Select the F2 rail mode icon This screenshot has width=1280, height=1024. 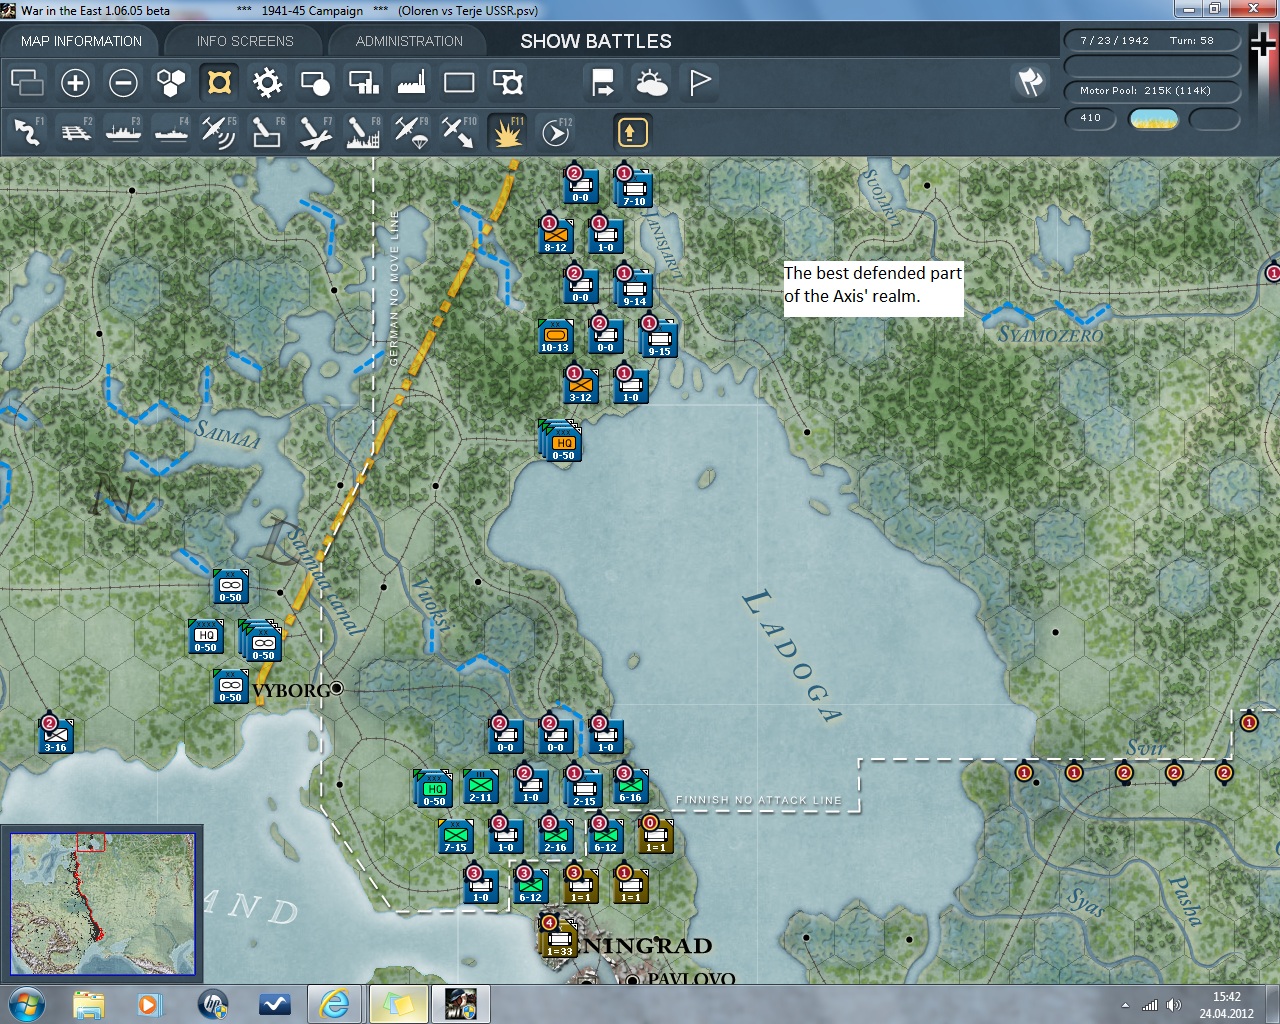coord(75,132)
